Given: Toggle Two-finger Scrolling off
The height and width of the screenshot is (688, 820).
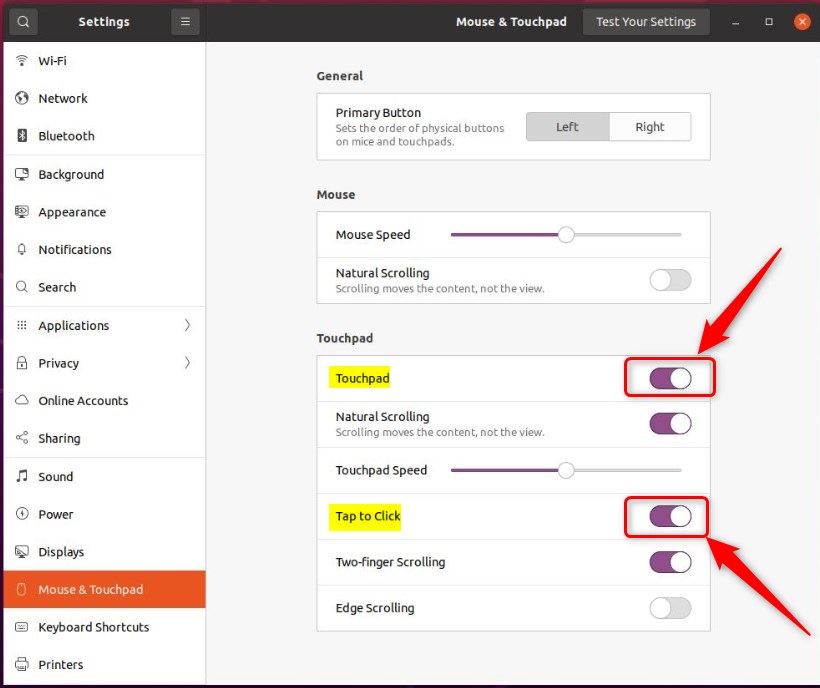Looking at the screenshot, I should 669,562.
